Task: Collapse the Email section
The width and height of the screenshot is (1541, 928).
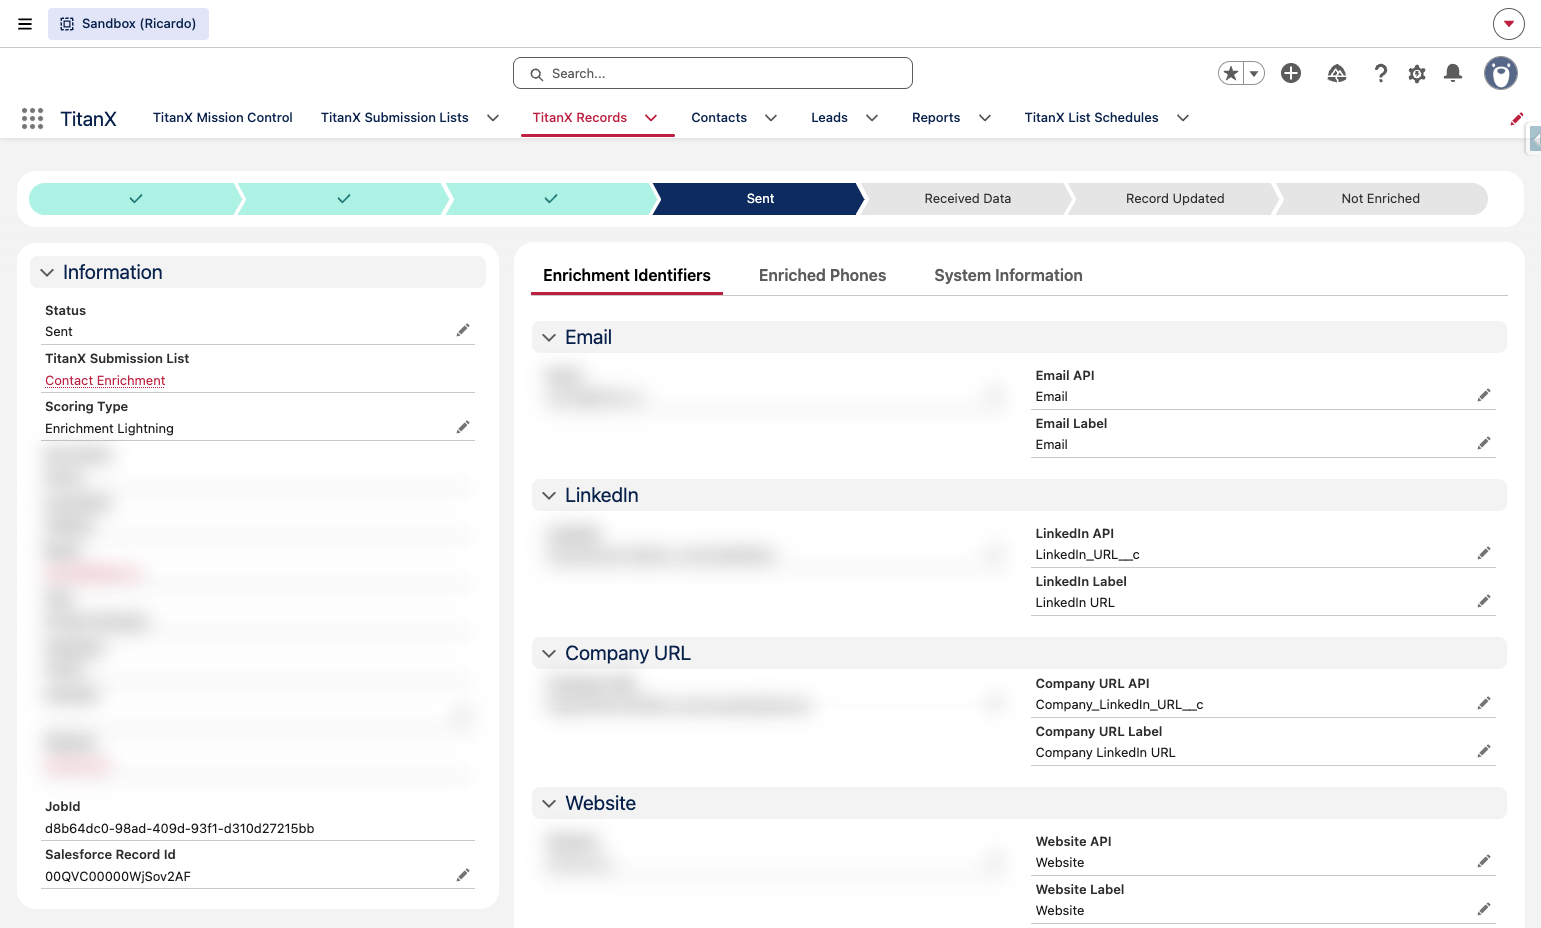Action: point(1019,337)
